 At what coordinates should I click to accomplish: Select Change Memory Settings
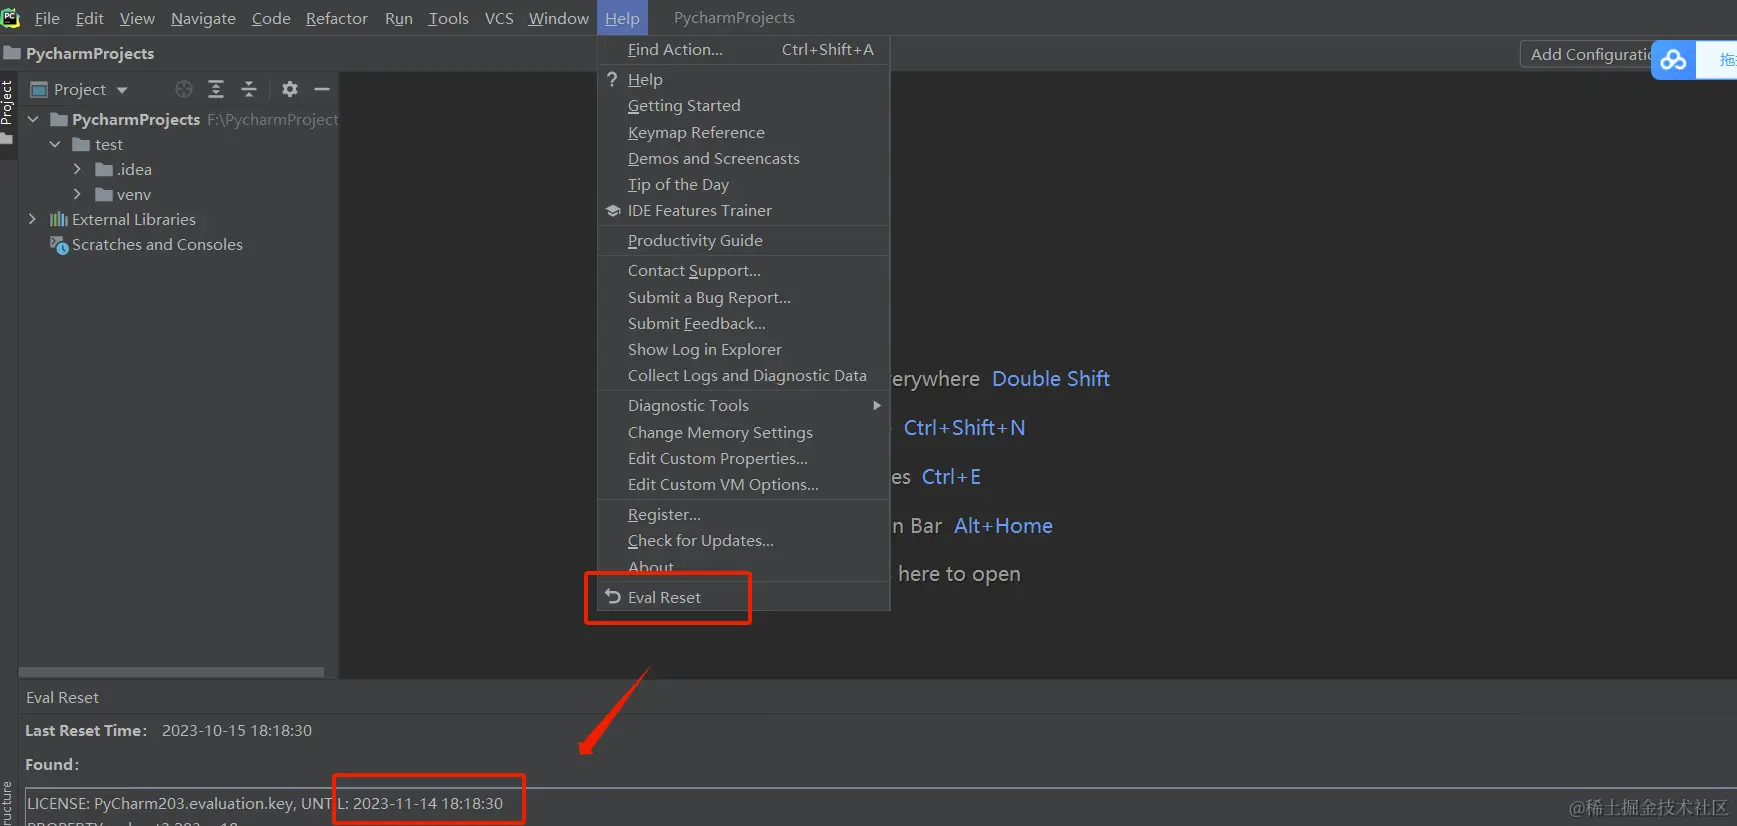pos(743,432)
